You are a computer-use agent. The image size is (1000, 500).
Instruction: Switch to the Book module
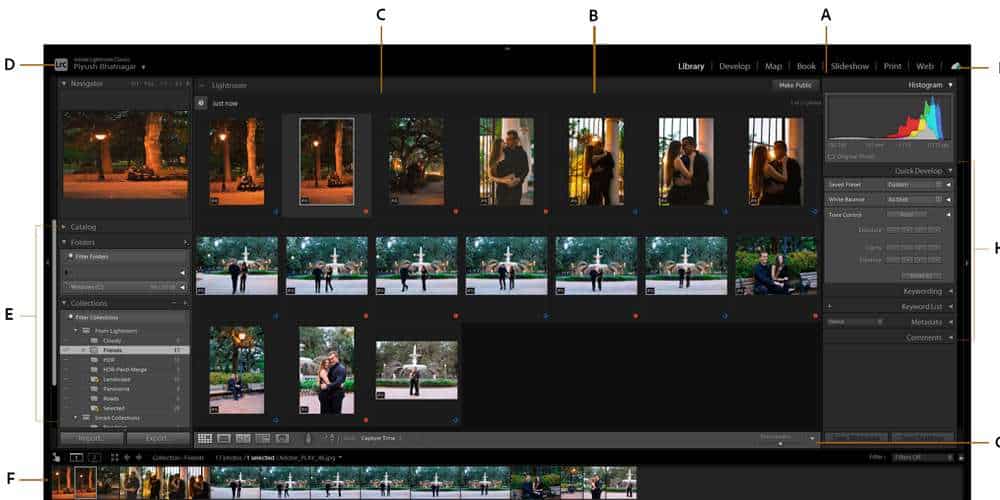(807, 66)
